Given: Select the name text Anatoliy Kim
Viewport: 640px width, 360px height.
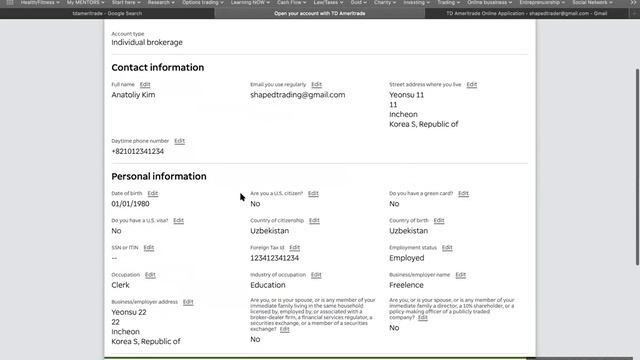Looking at the screenshot, I should point(133,95).
